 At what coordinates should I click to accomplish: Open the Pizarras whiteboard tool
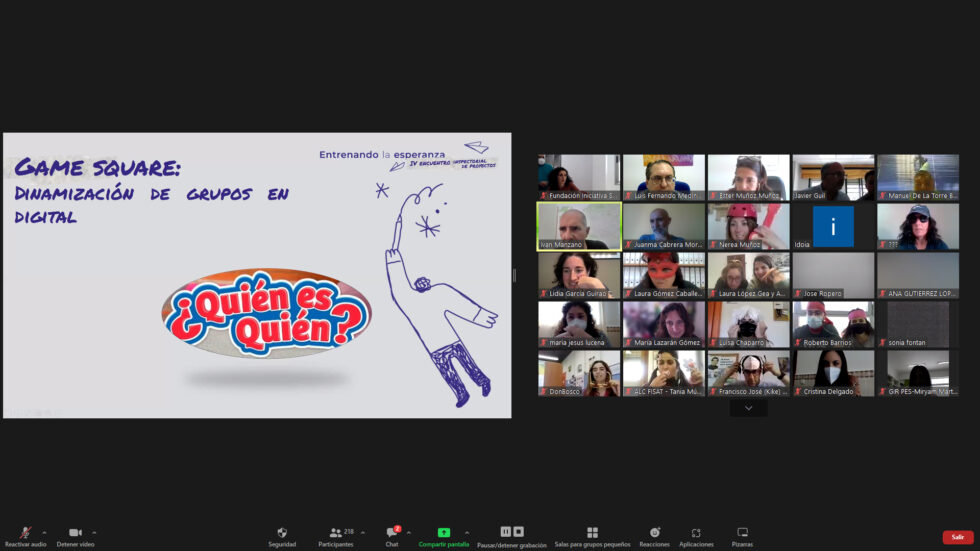click(742, 533)
